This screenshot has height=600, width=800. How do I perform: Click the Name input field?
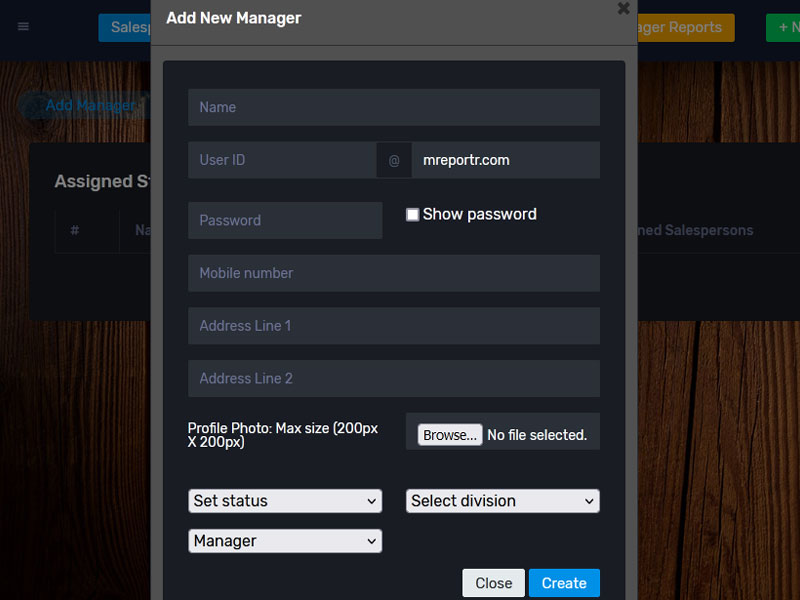pos(393,107)
